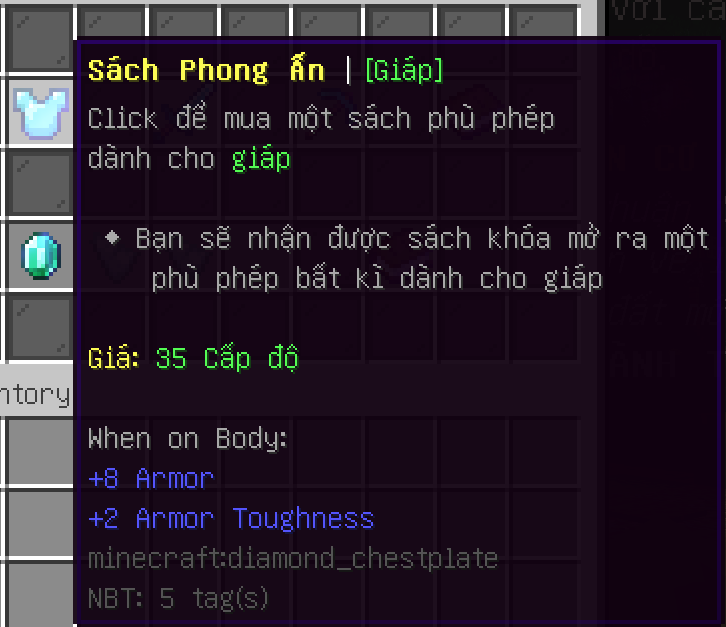Click the top-row pane slot above "Sách"
This screenshot has width=726, height=627.
point(111,23)
